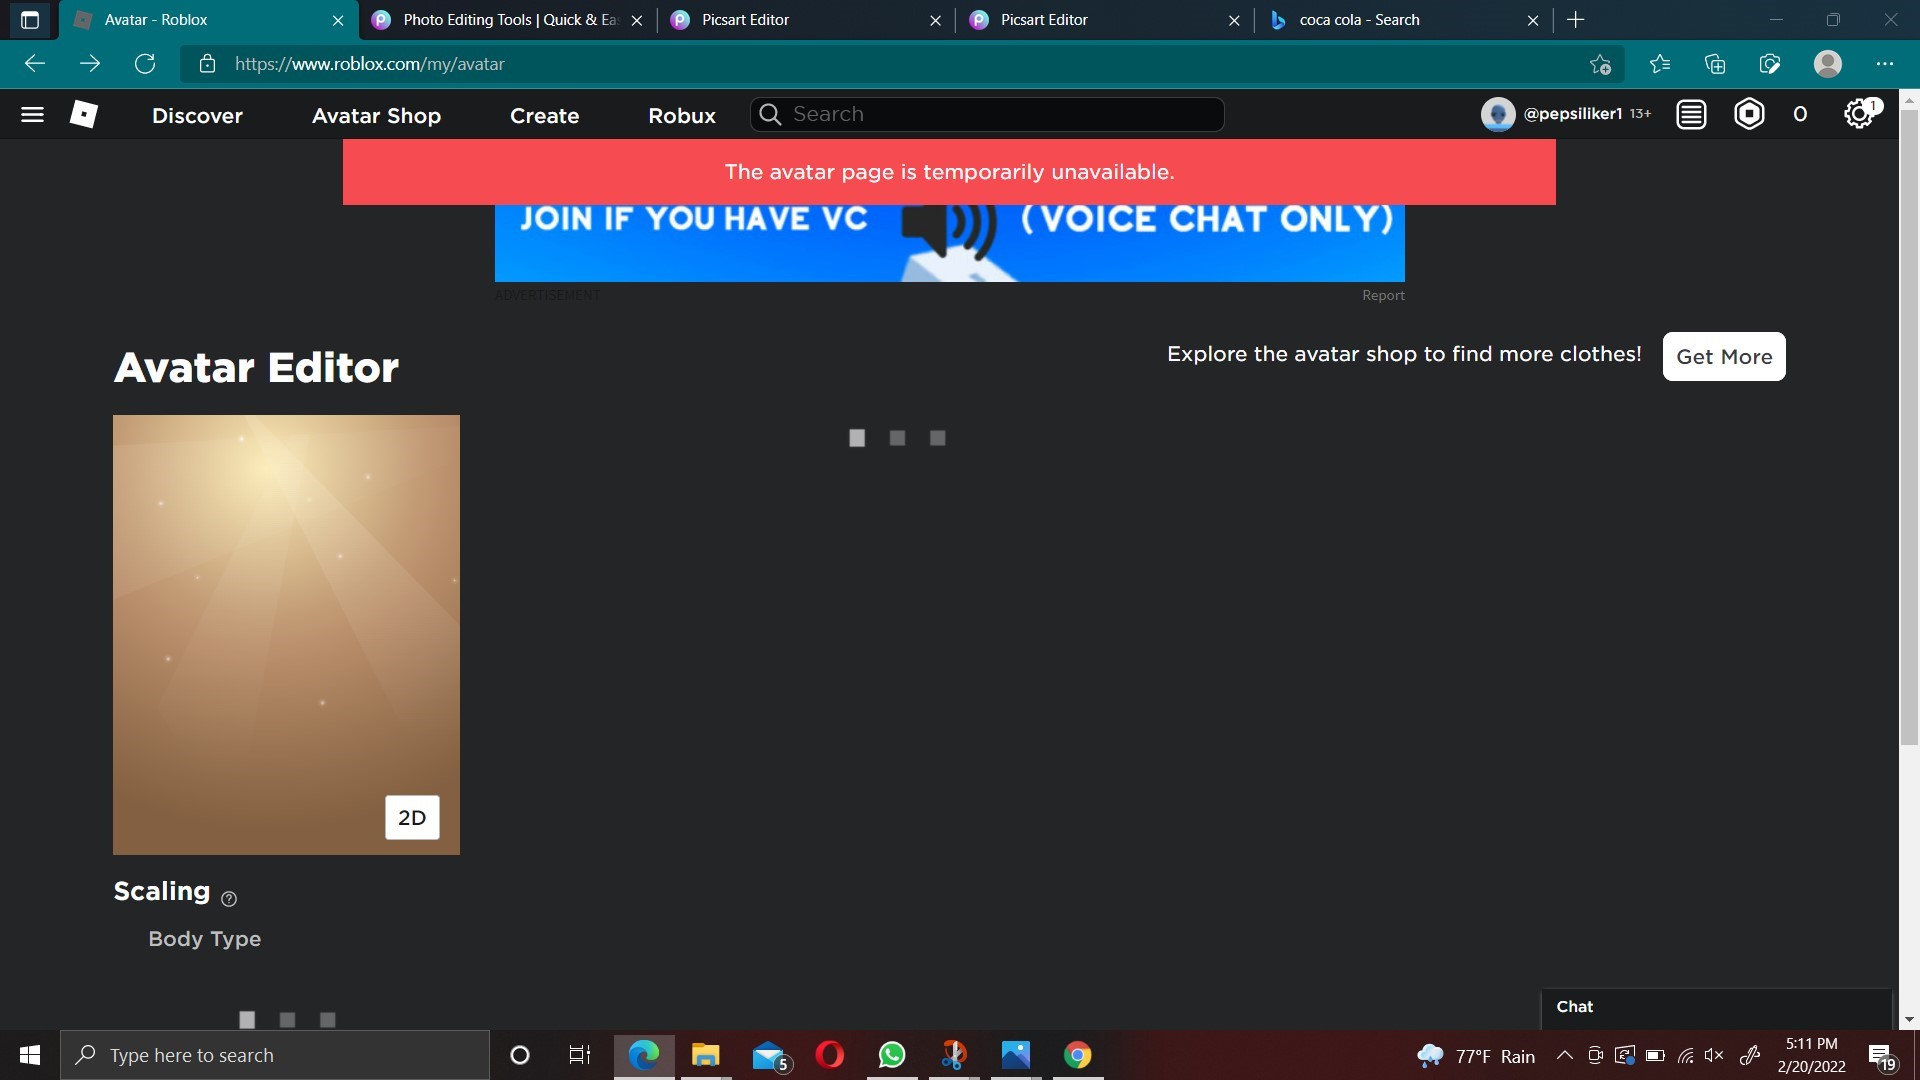1920x1080 pixels.
Task: Switch to first Picsart Editor tab
Action: (806, 20)
